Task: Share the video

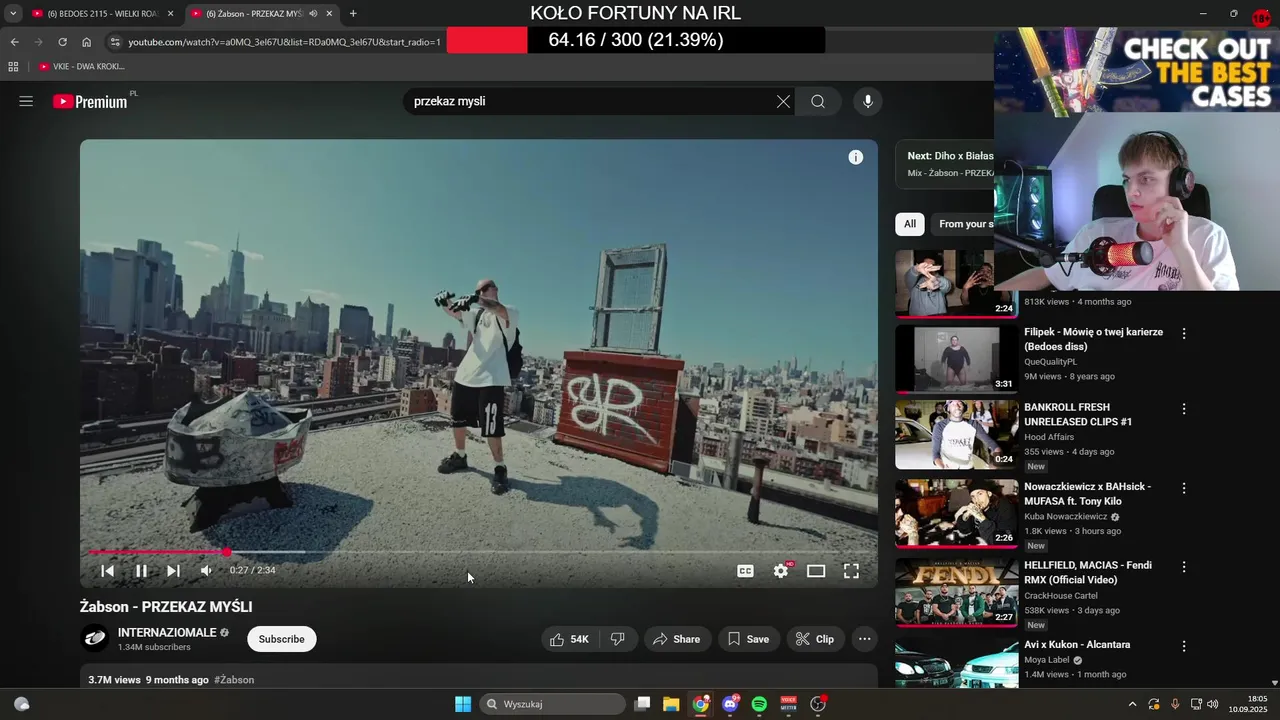Action: [x=677, y=639]
